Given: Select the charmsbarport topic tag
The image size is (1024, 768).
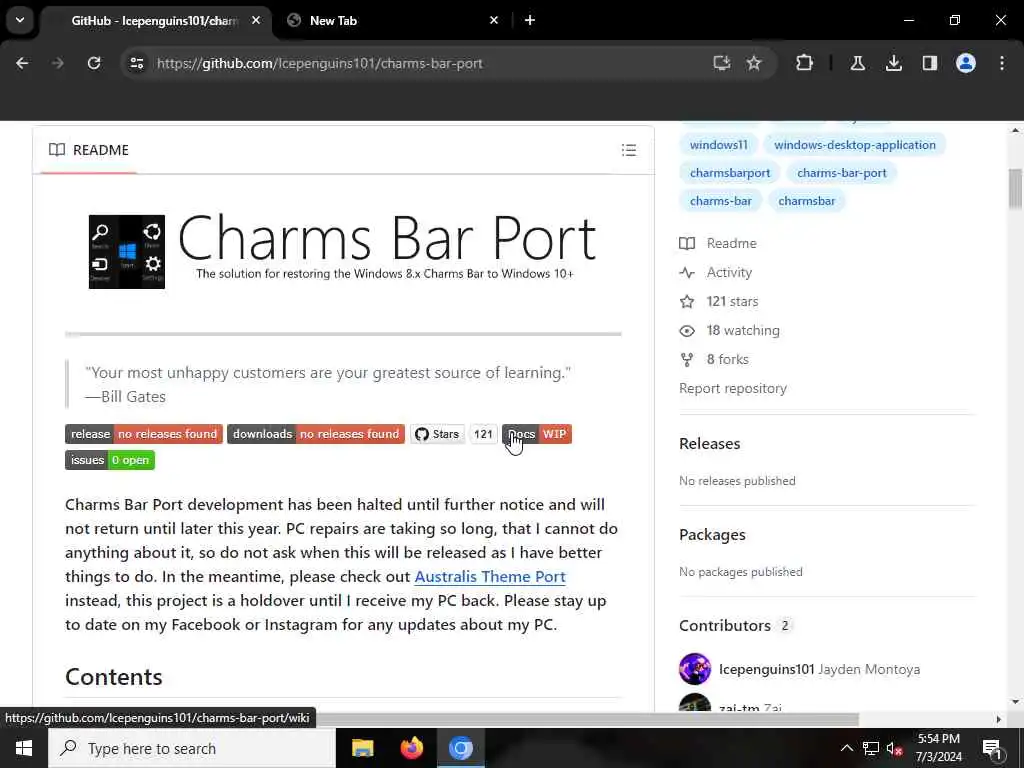Looking at the screenshot, I should tap(730, 173).
